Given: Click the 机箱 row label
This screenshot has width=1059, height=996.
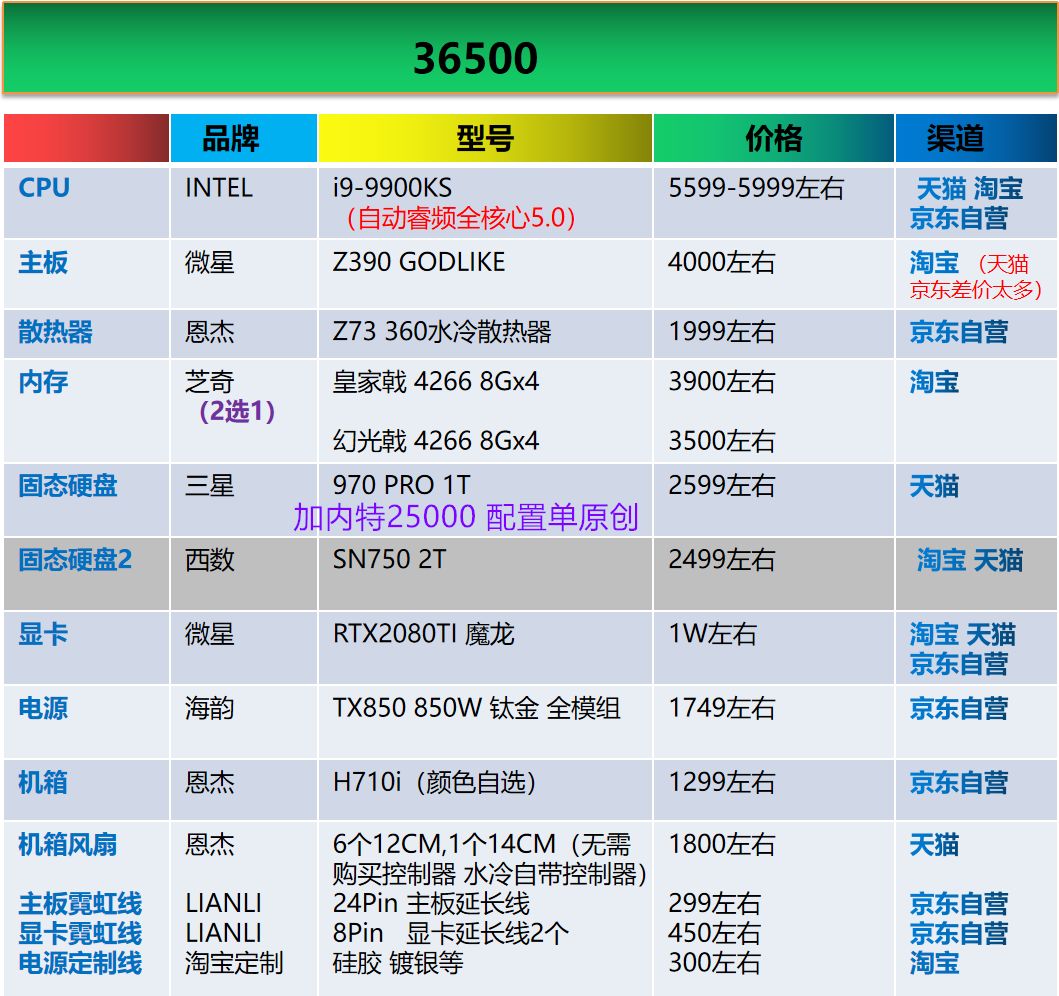Looking at the screenshot, I should (x=43, y=783).
